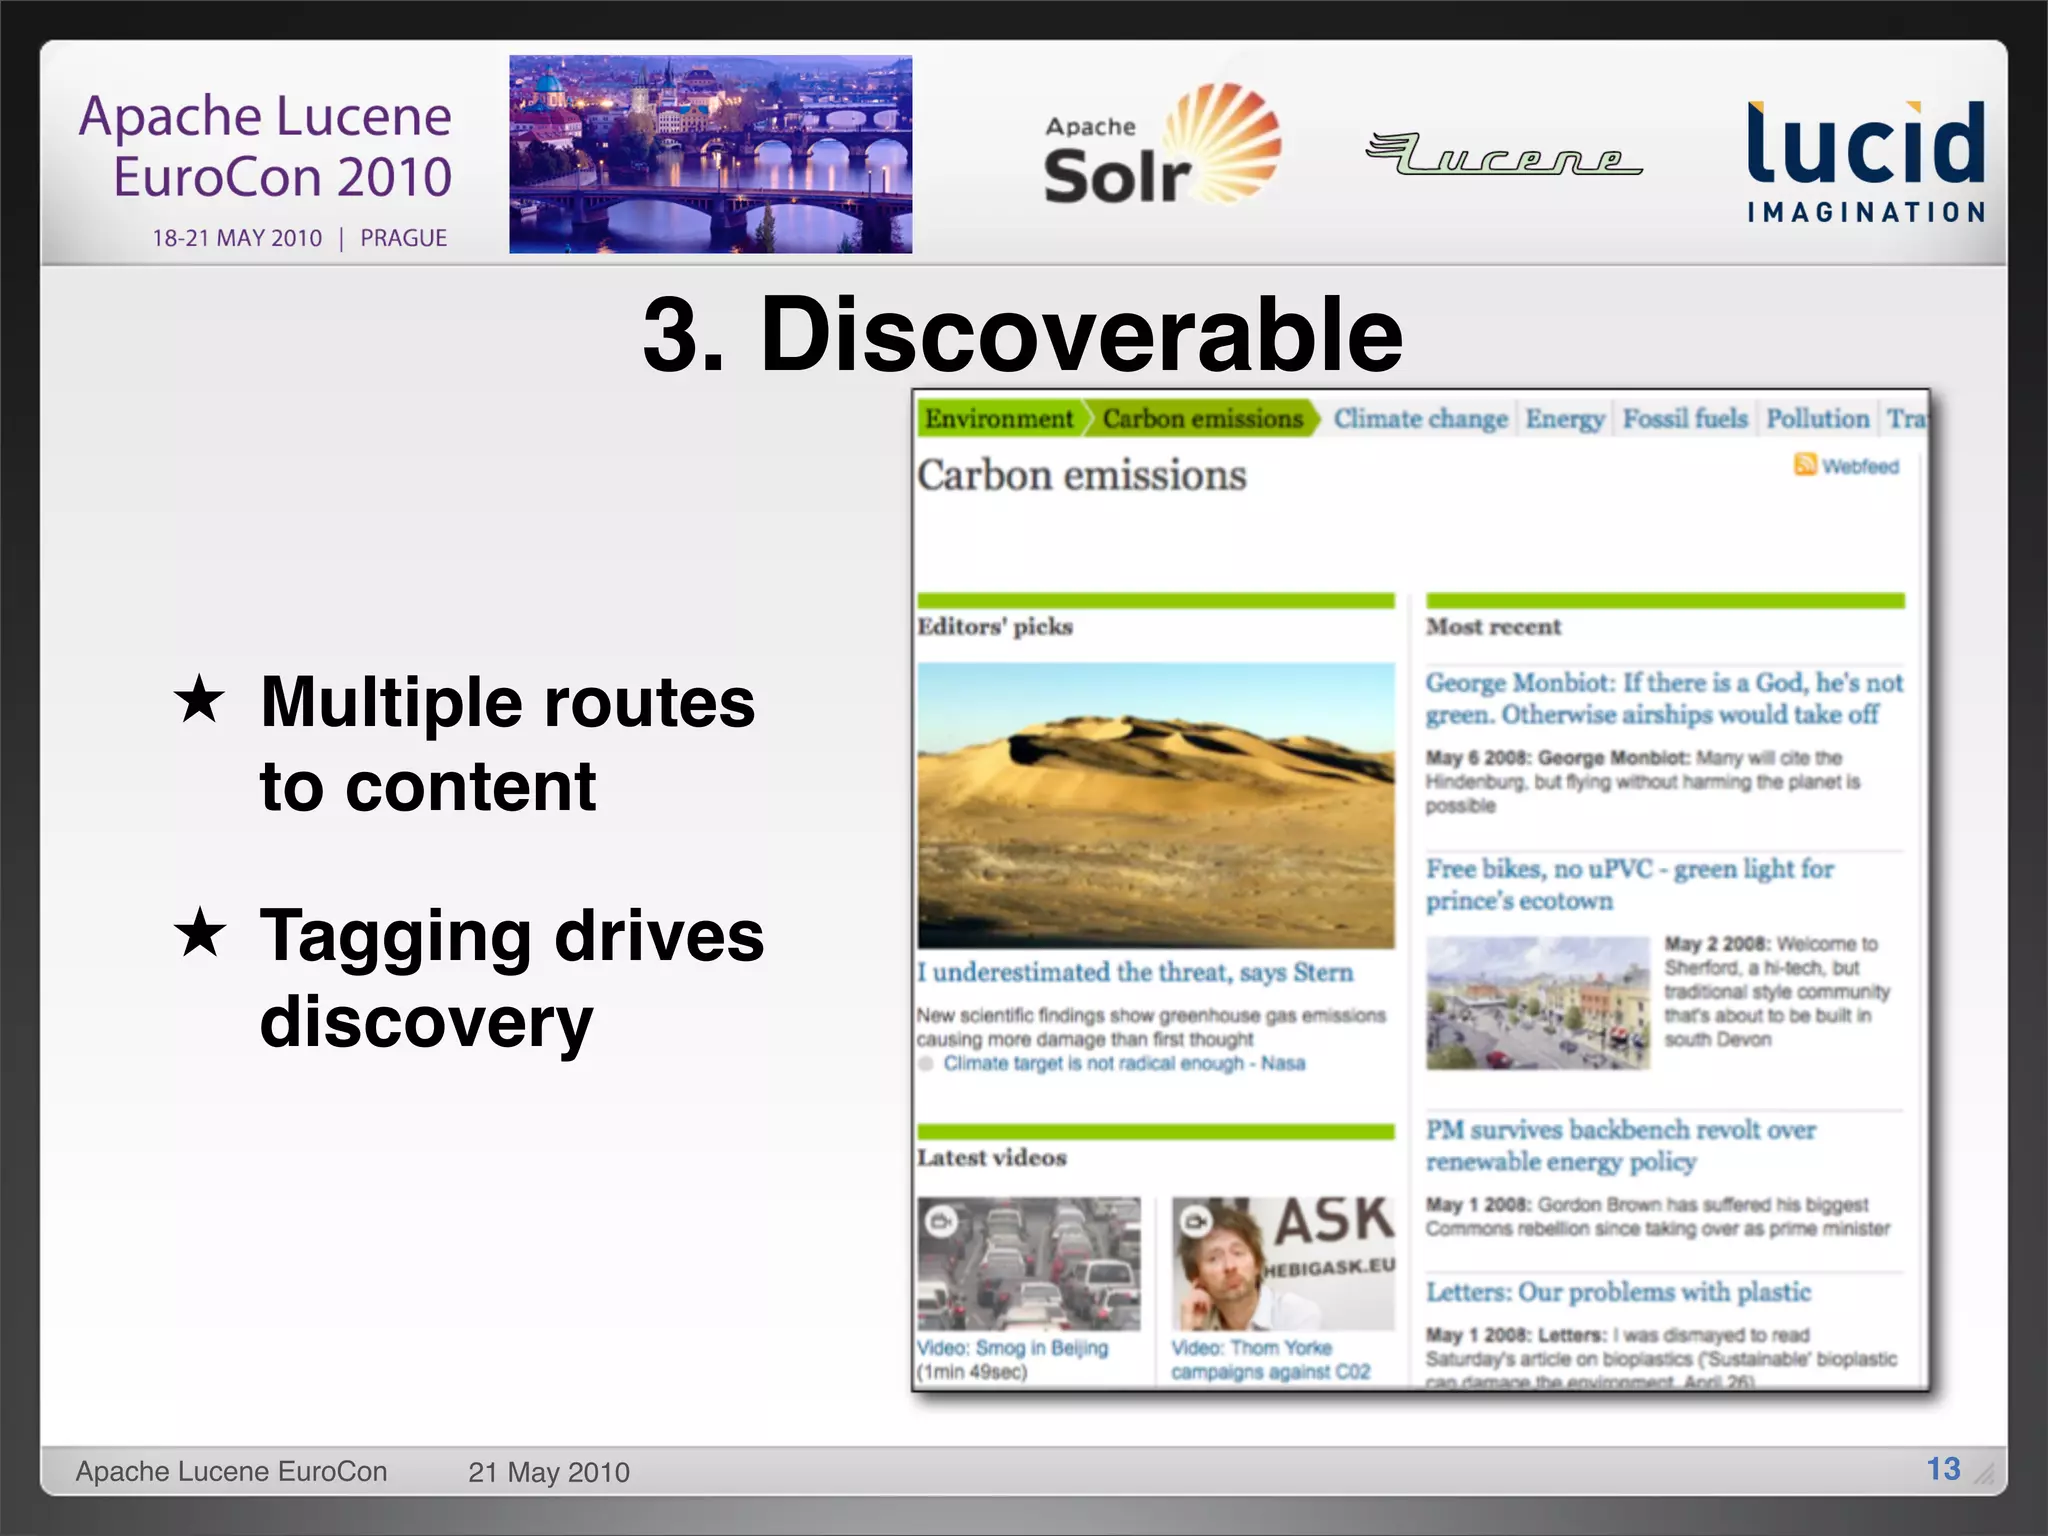2048x1536 pixels.
Task: Switch to the Climate change tab
Action: [1420, 419]
